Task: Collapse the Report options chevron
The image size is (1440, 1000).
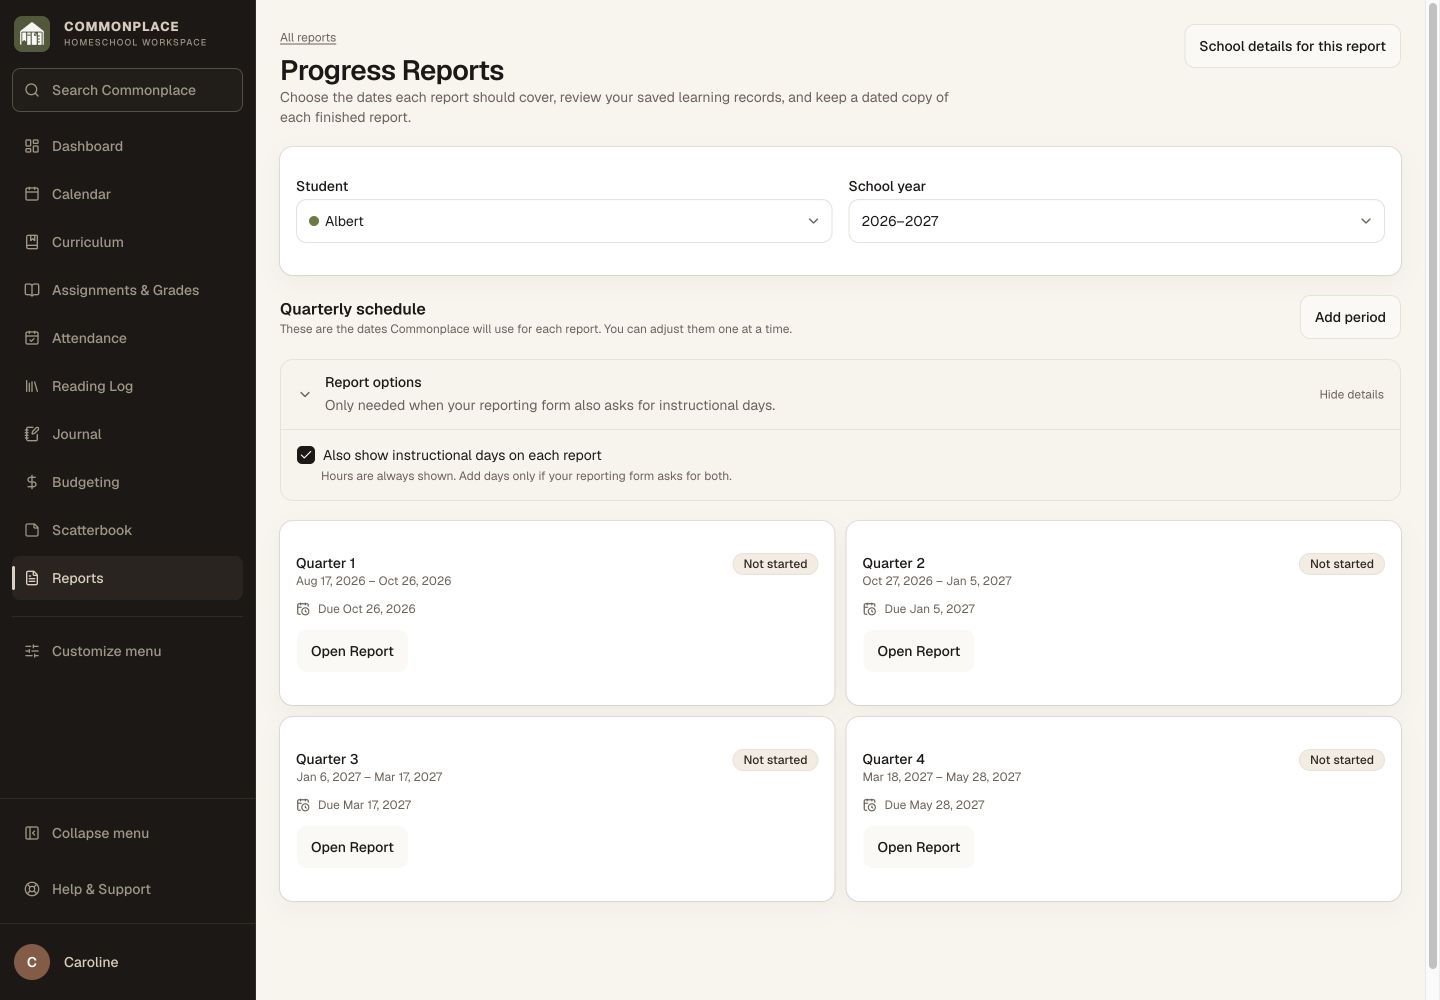Action: [305, 394]
